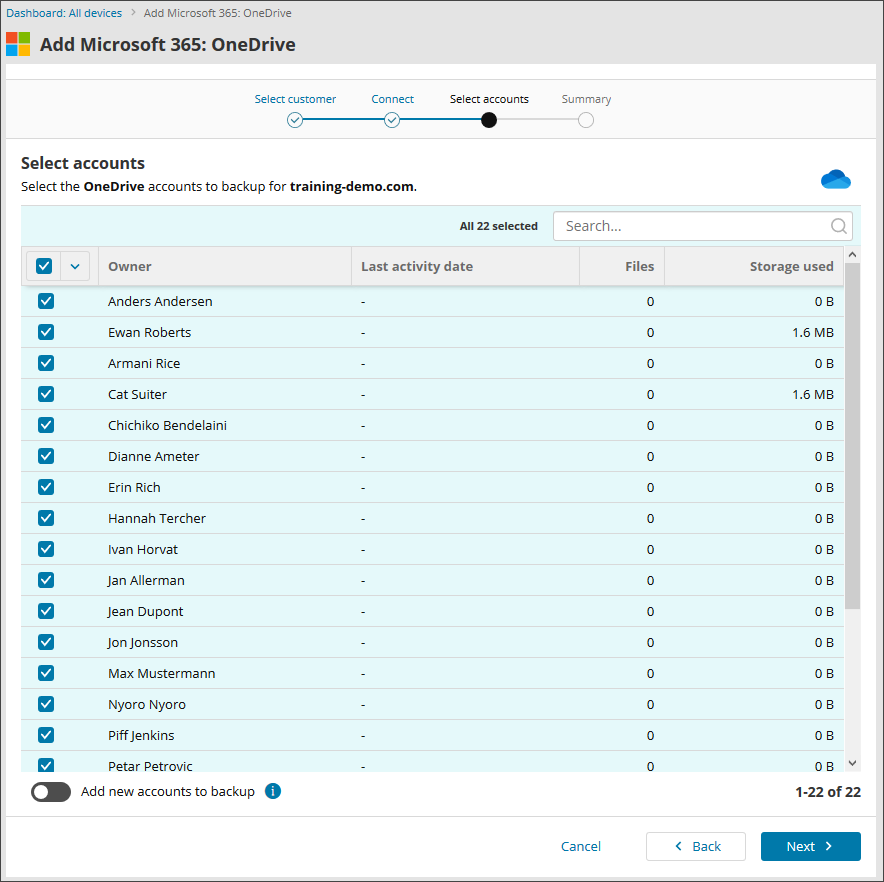Screen dimensions: 884x882
Task: Uncheck Armani Rice's checkbox
Action: [46, 363]
